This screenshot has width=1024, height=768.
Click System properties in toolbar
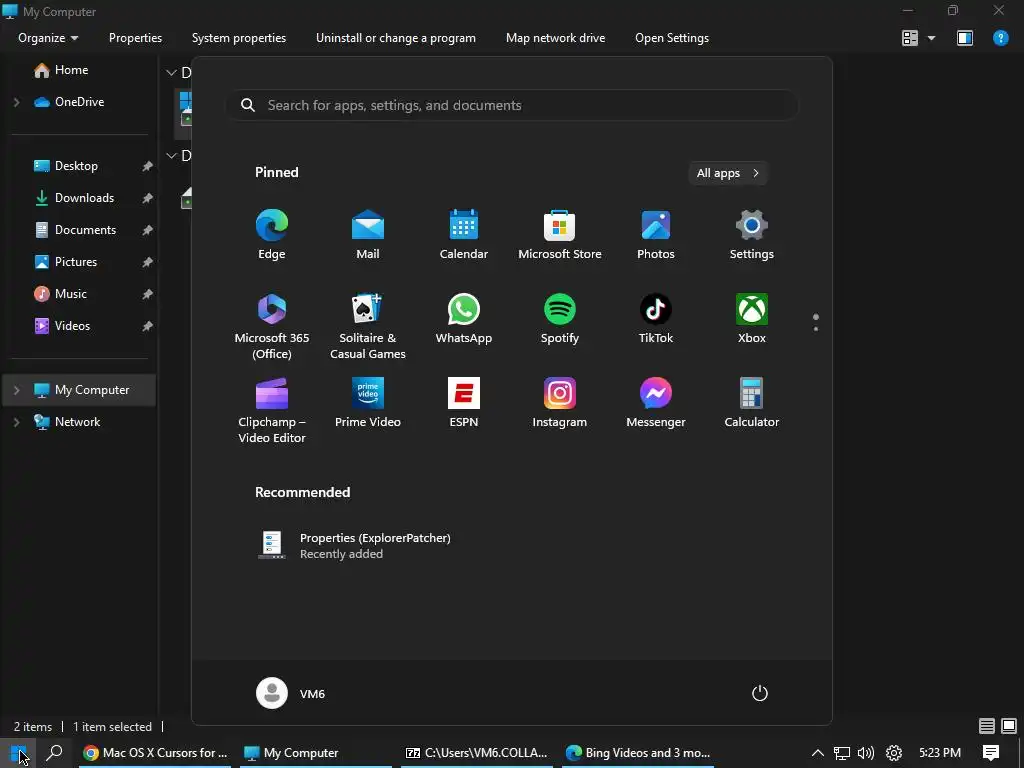coord(239,38)
